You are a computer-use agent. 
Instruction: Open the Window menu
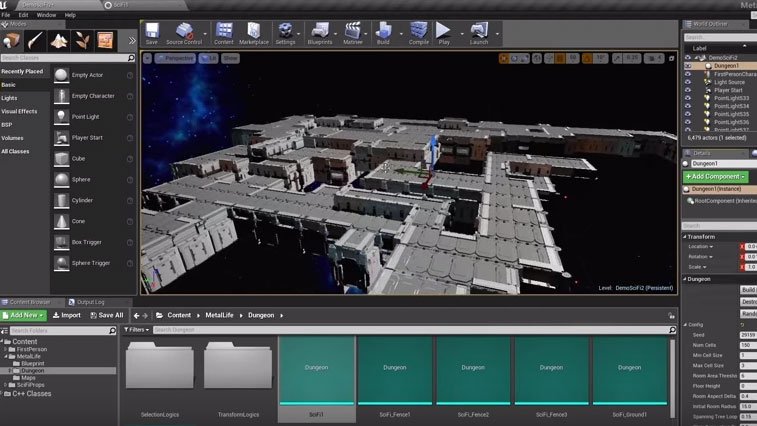[x=46, y=15]
